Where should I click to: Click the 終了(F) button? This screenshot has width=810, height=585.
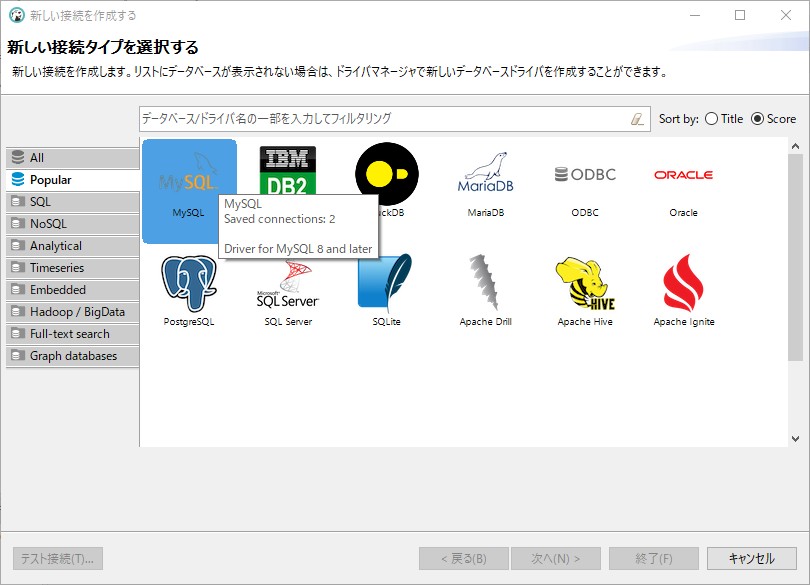point(653,559)
